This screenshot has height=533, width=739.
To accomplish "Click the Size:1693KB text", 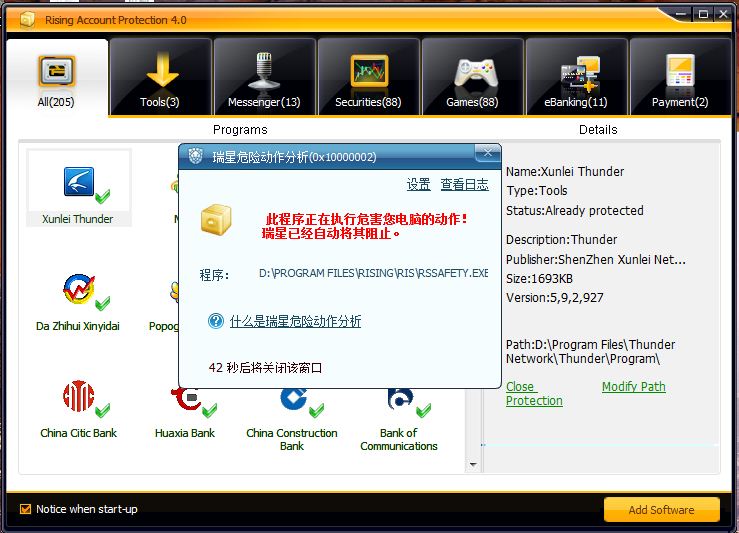I will [539, 279].
